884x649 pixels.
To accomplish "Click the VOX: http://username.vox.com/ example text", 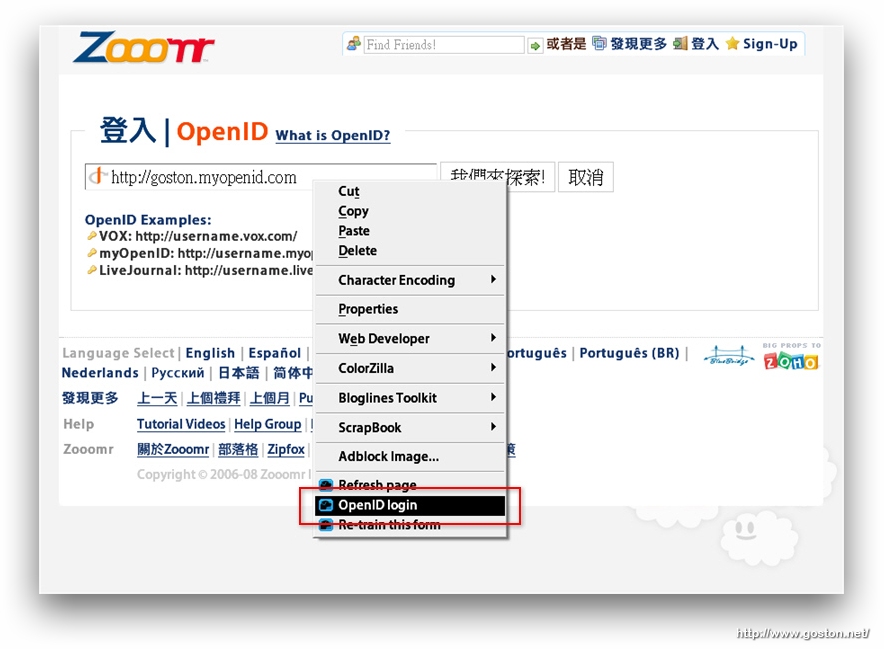I will click(x=198, y=236).
